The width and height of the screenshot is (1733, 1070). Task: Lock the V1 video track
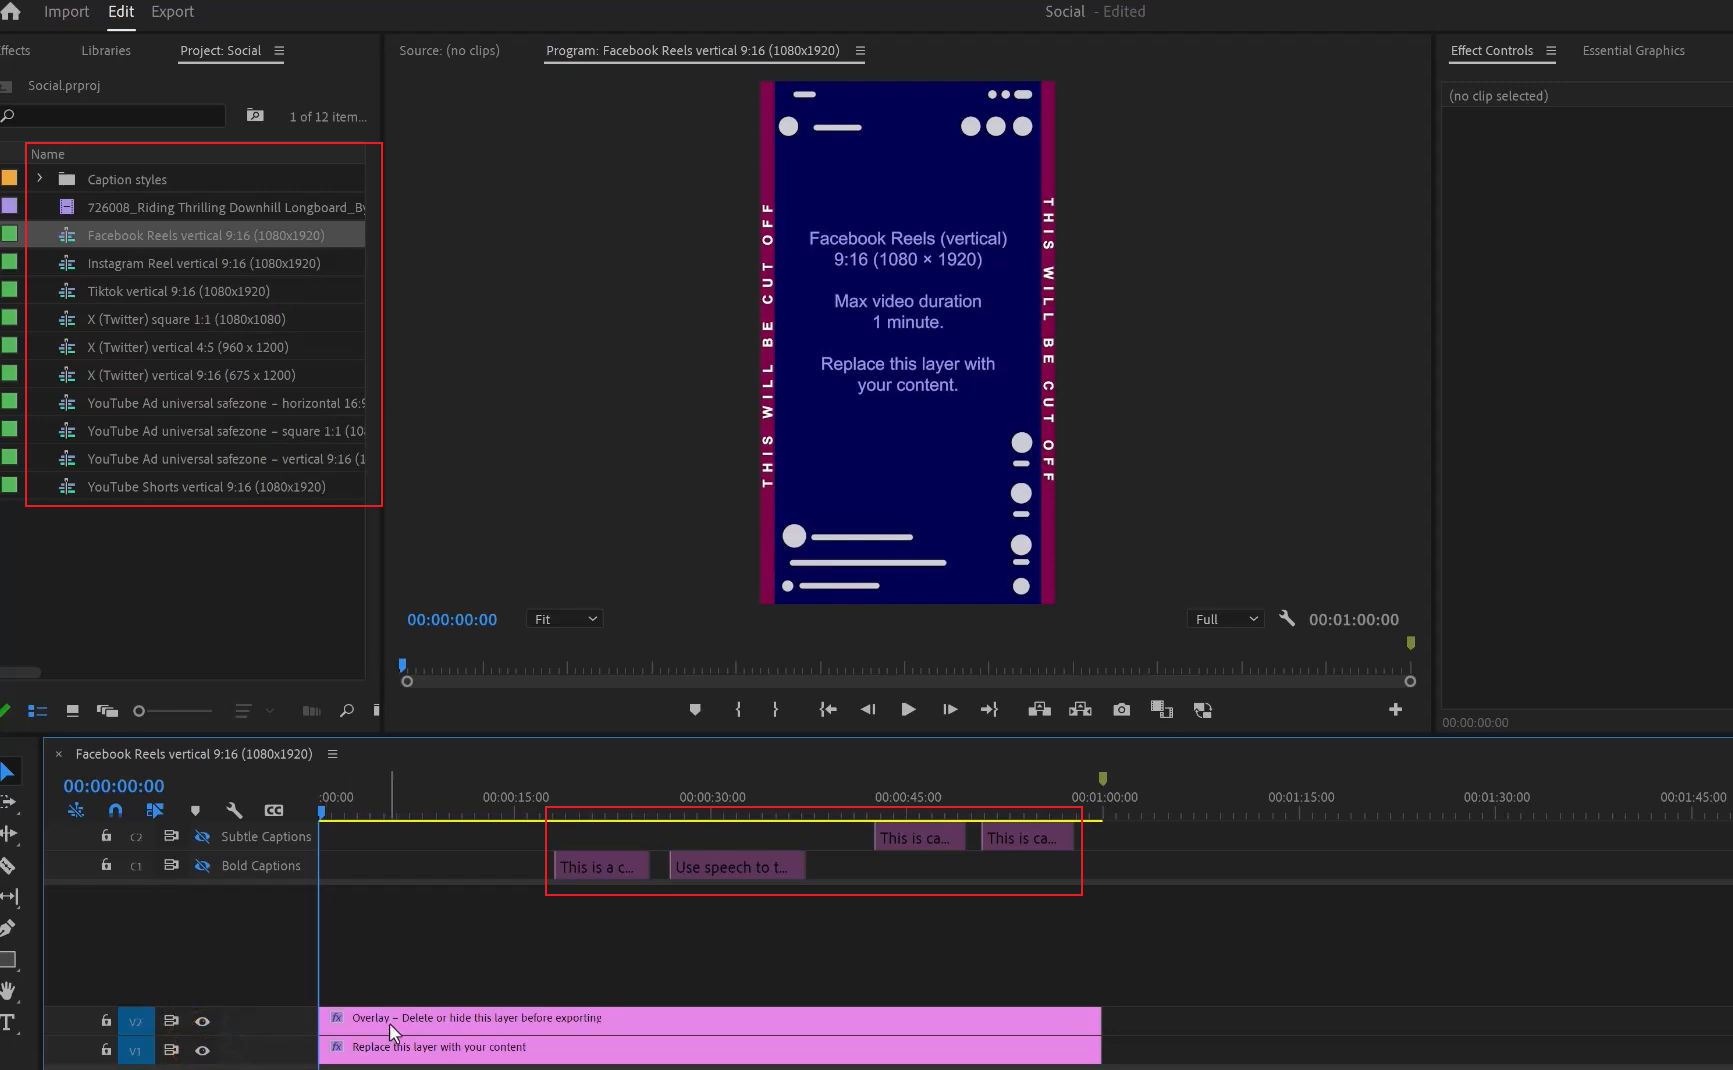(106, 1050)
